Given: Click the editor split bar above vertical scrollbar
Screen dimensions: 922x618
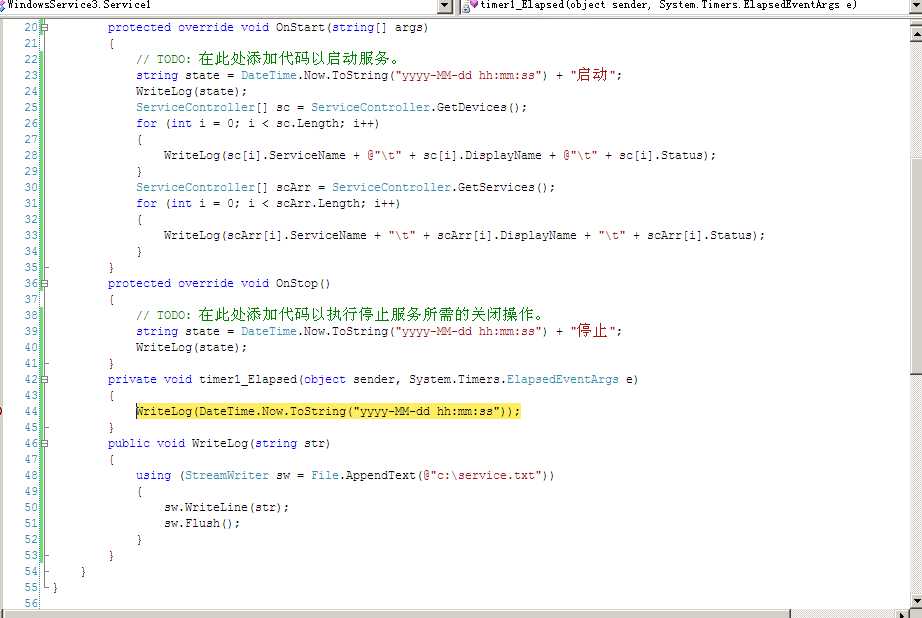Looking at the screenshot, I should 916,24.
